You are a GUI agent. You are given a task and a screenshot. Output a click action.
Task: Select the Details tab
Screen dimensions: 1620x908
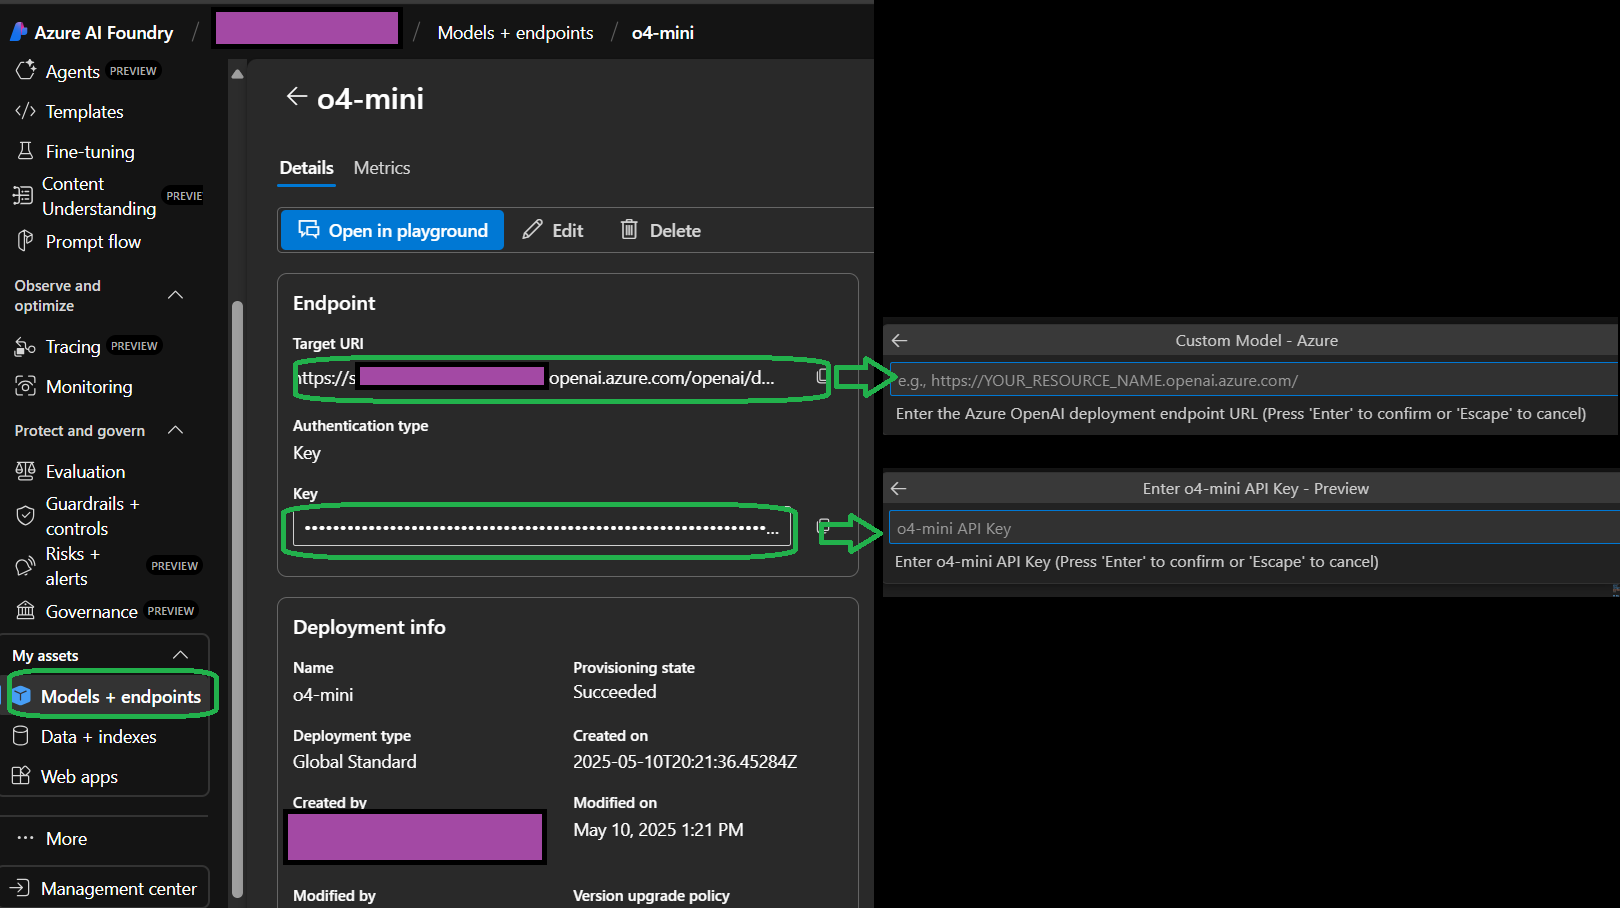click(x=306, y=168)
